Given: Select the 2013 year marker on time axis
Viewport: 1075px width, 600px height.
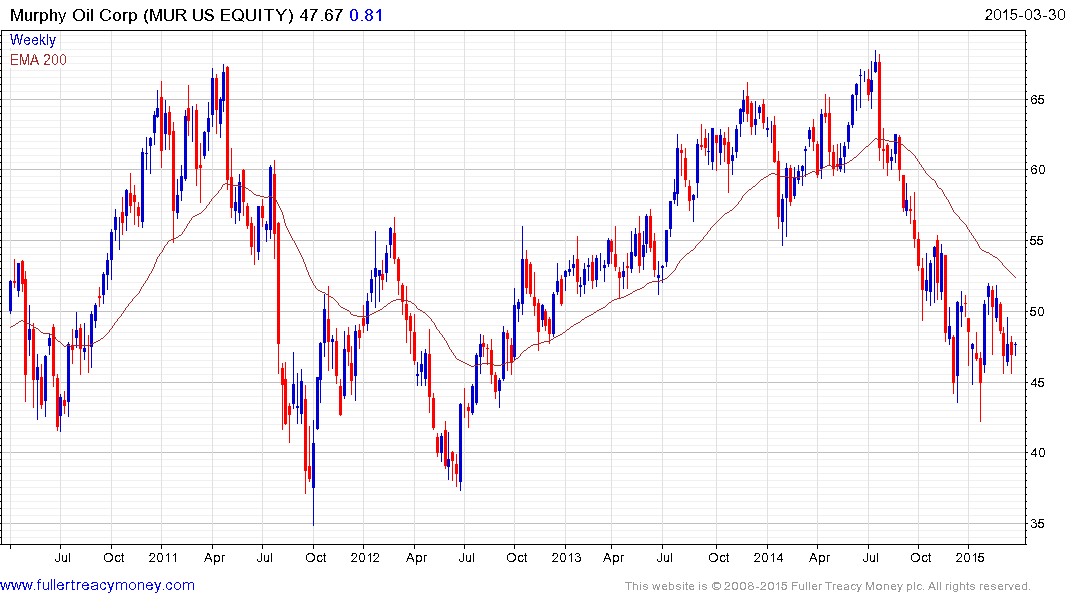Looking at the screenshot, I should 566,556.
